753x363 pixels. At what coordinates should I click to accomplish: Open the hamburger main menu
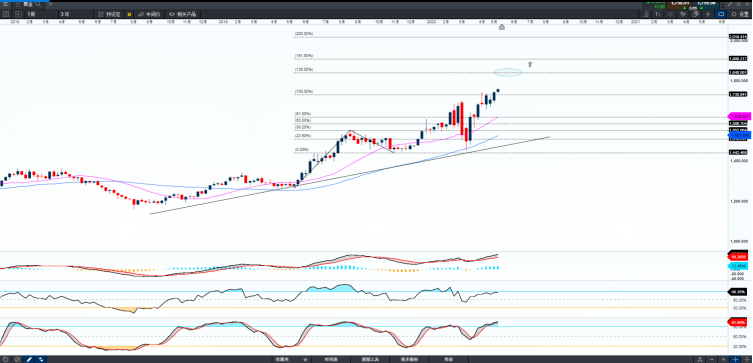(5, 4)
